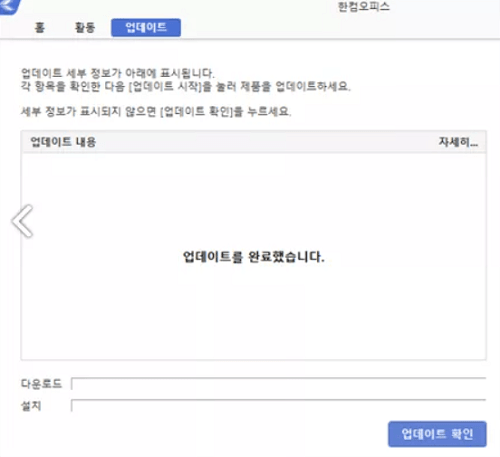Click the 설치 label

coord(31,406)
